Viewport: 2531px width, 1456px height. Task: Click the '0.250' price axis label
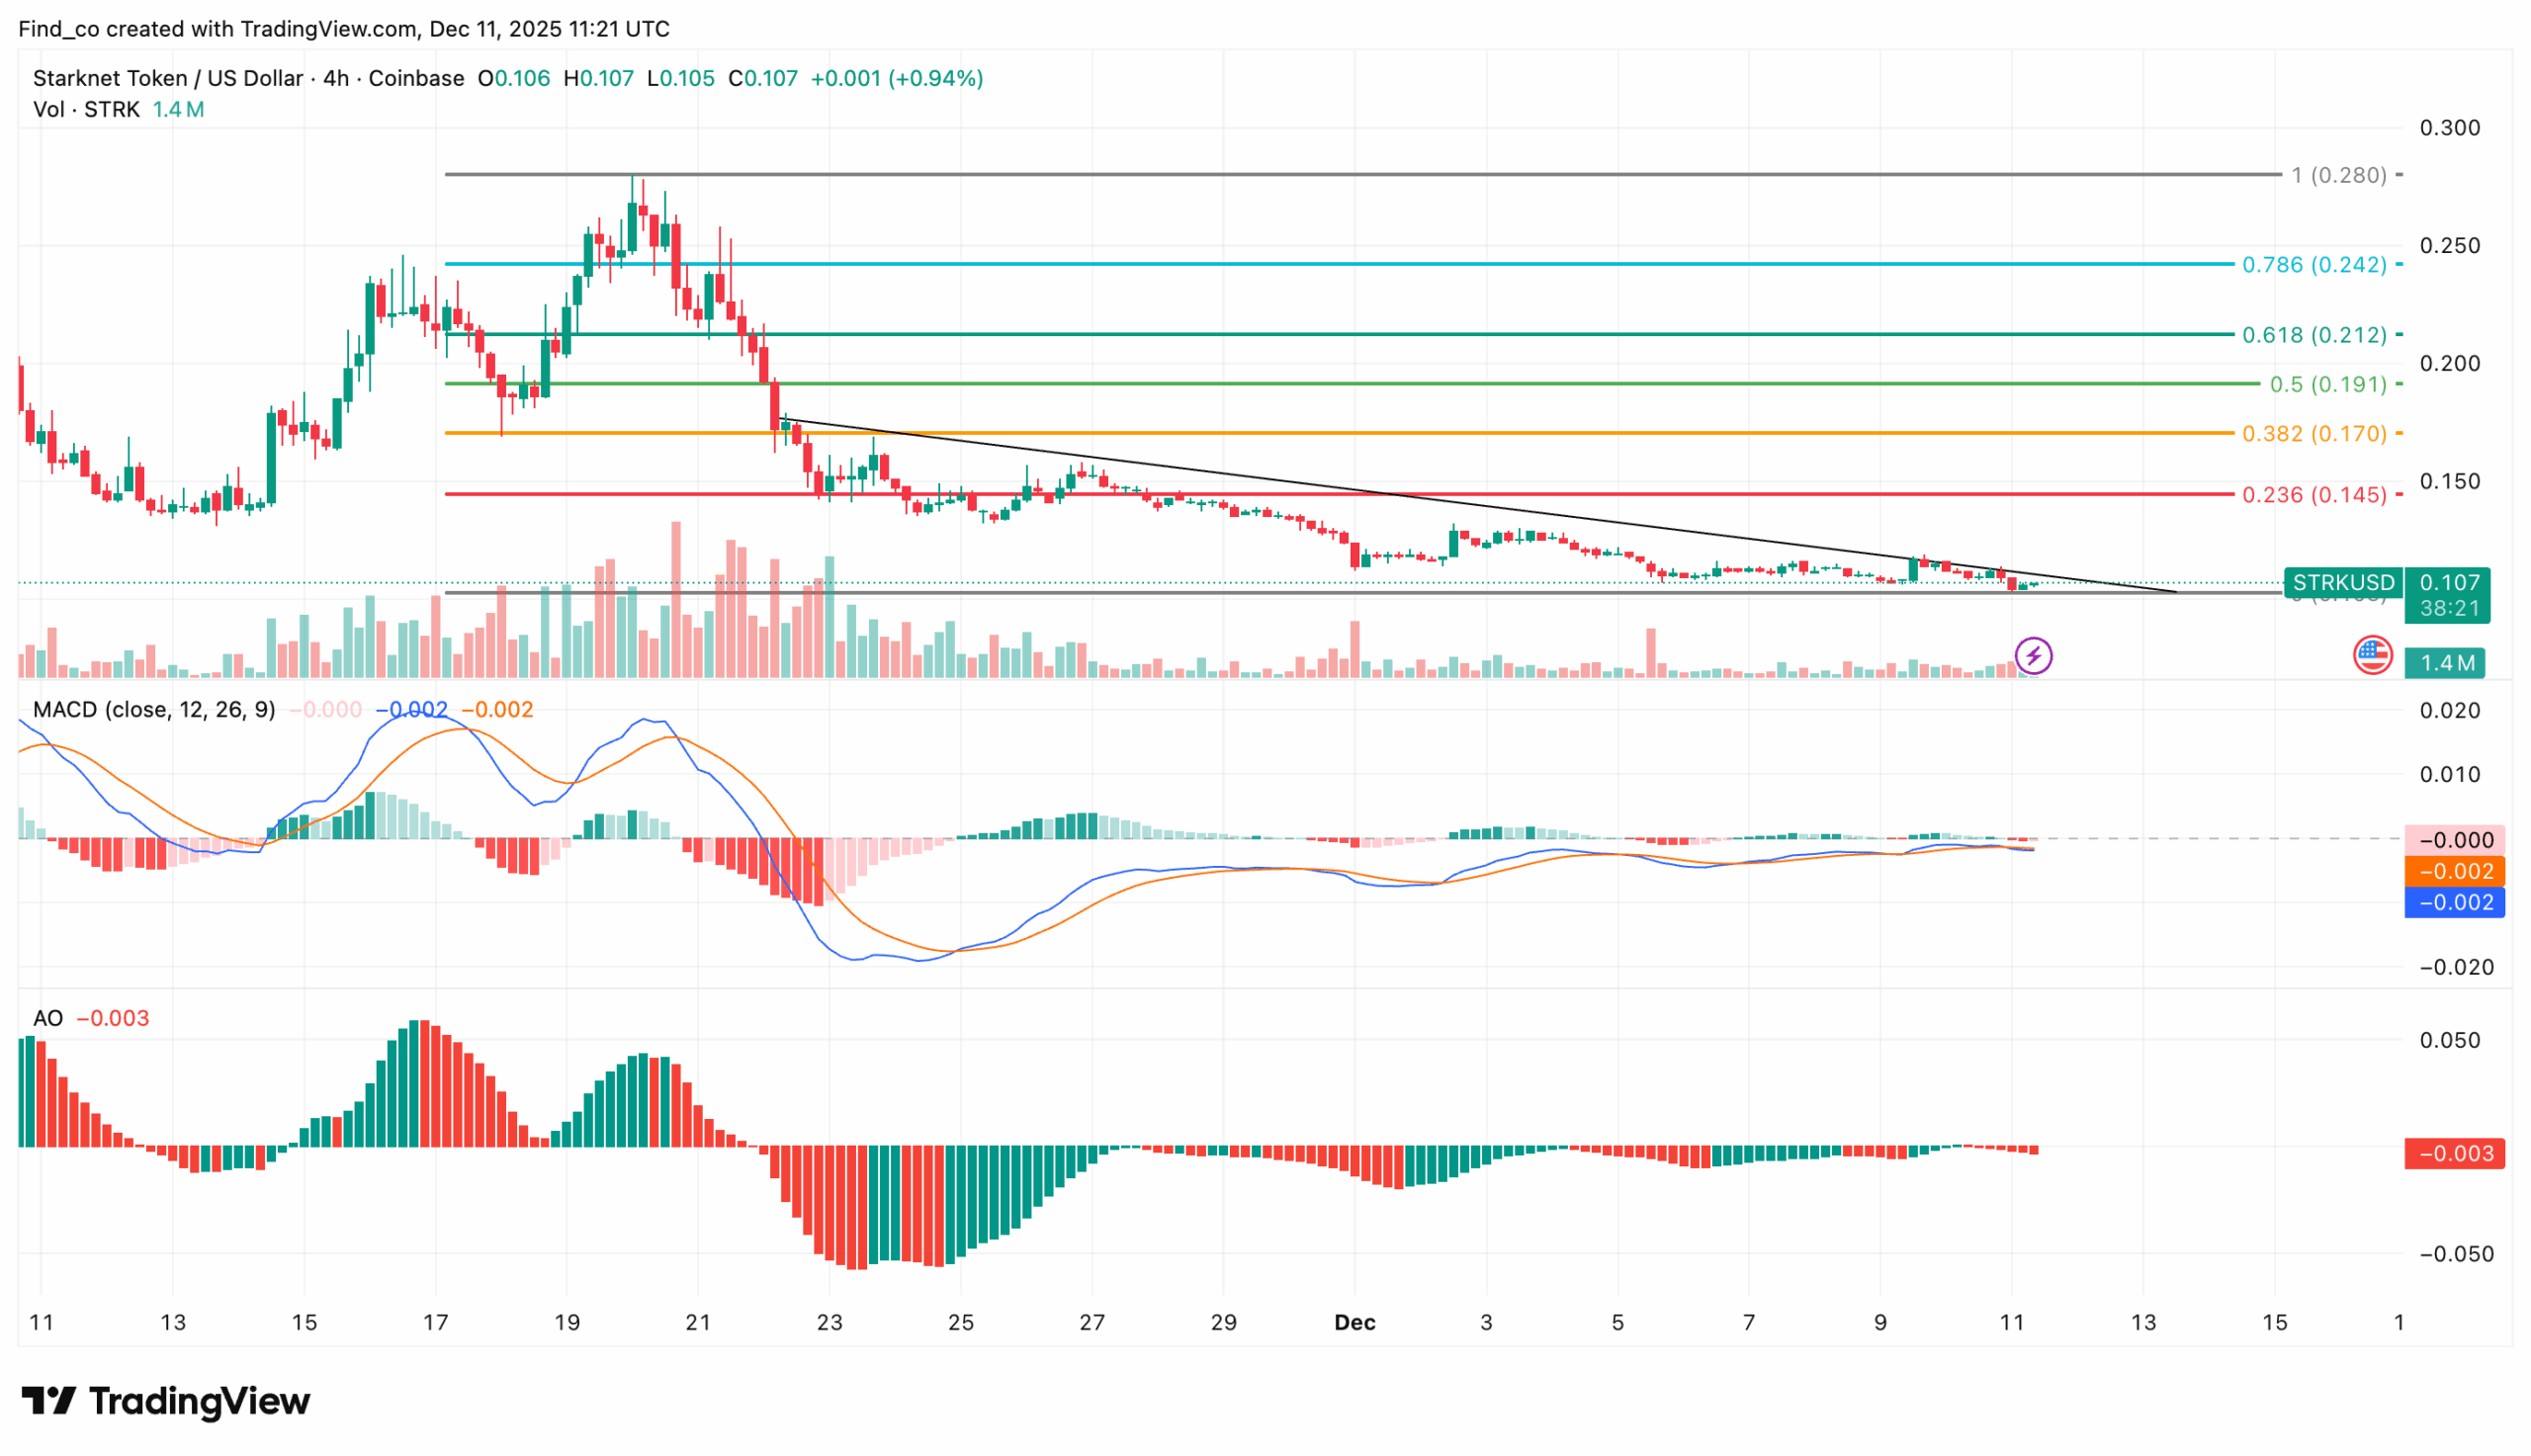pos(2449,246)
